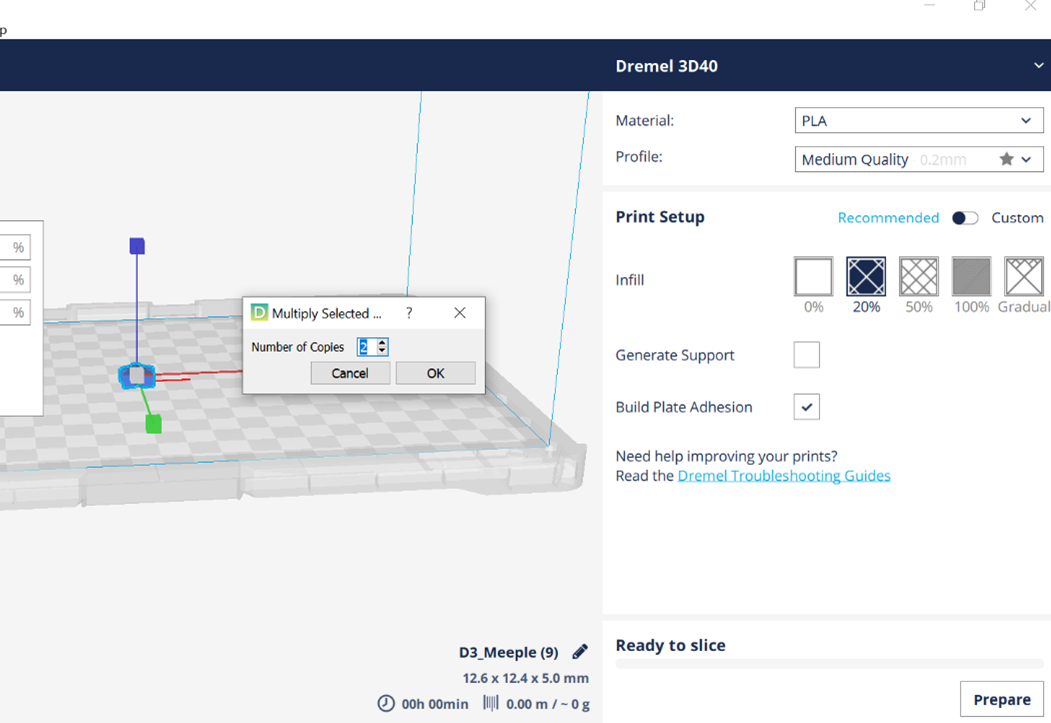Click the filament usage icon
Screen dimensions: 1051x723
491,703
